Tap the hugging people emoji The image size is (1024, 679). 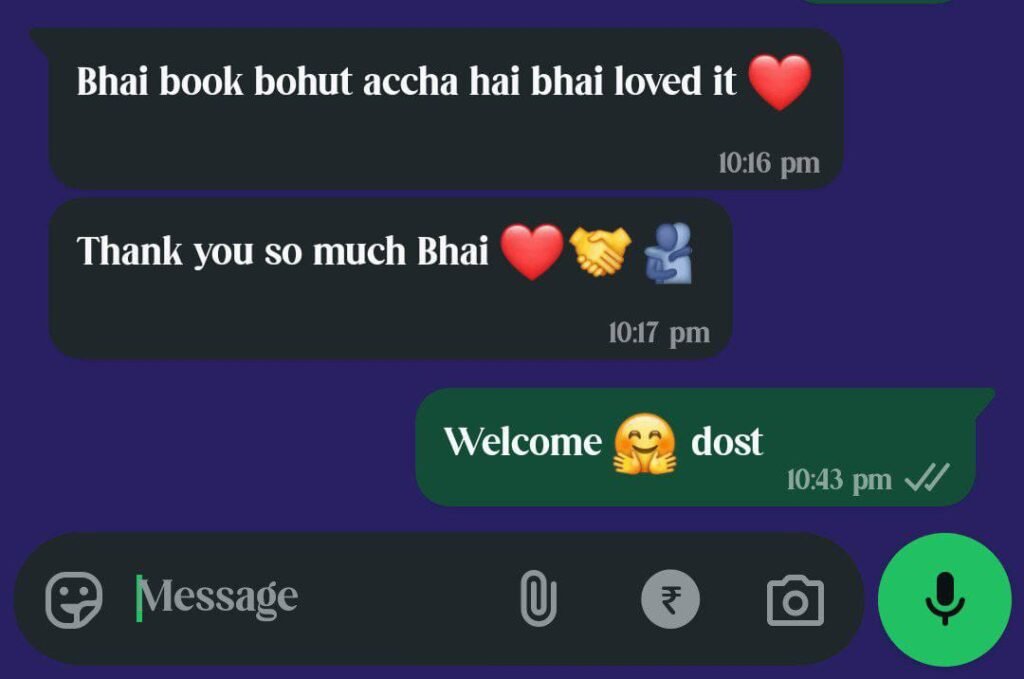[x=668, y=253]
